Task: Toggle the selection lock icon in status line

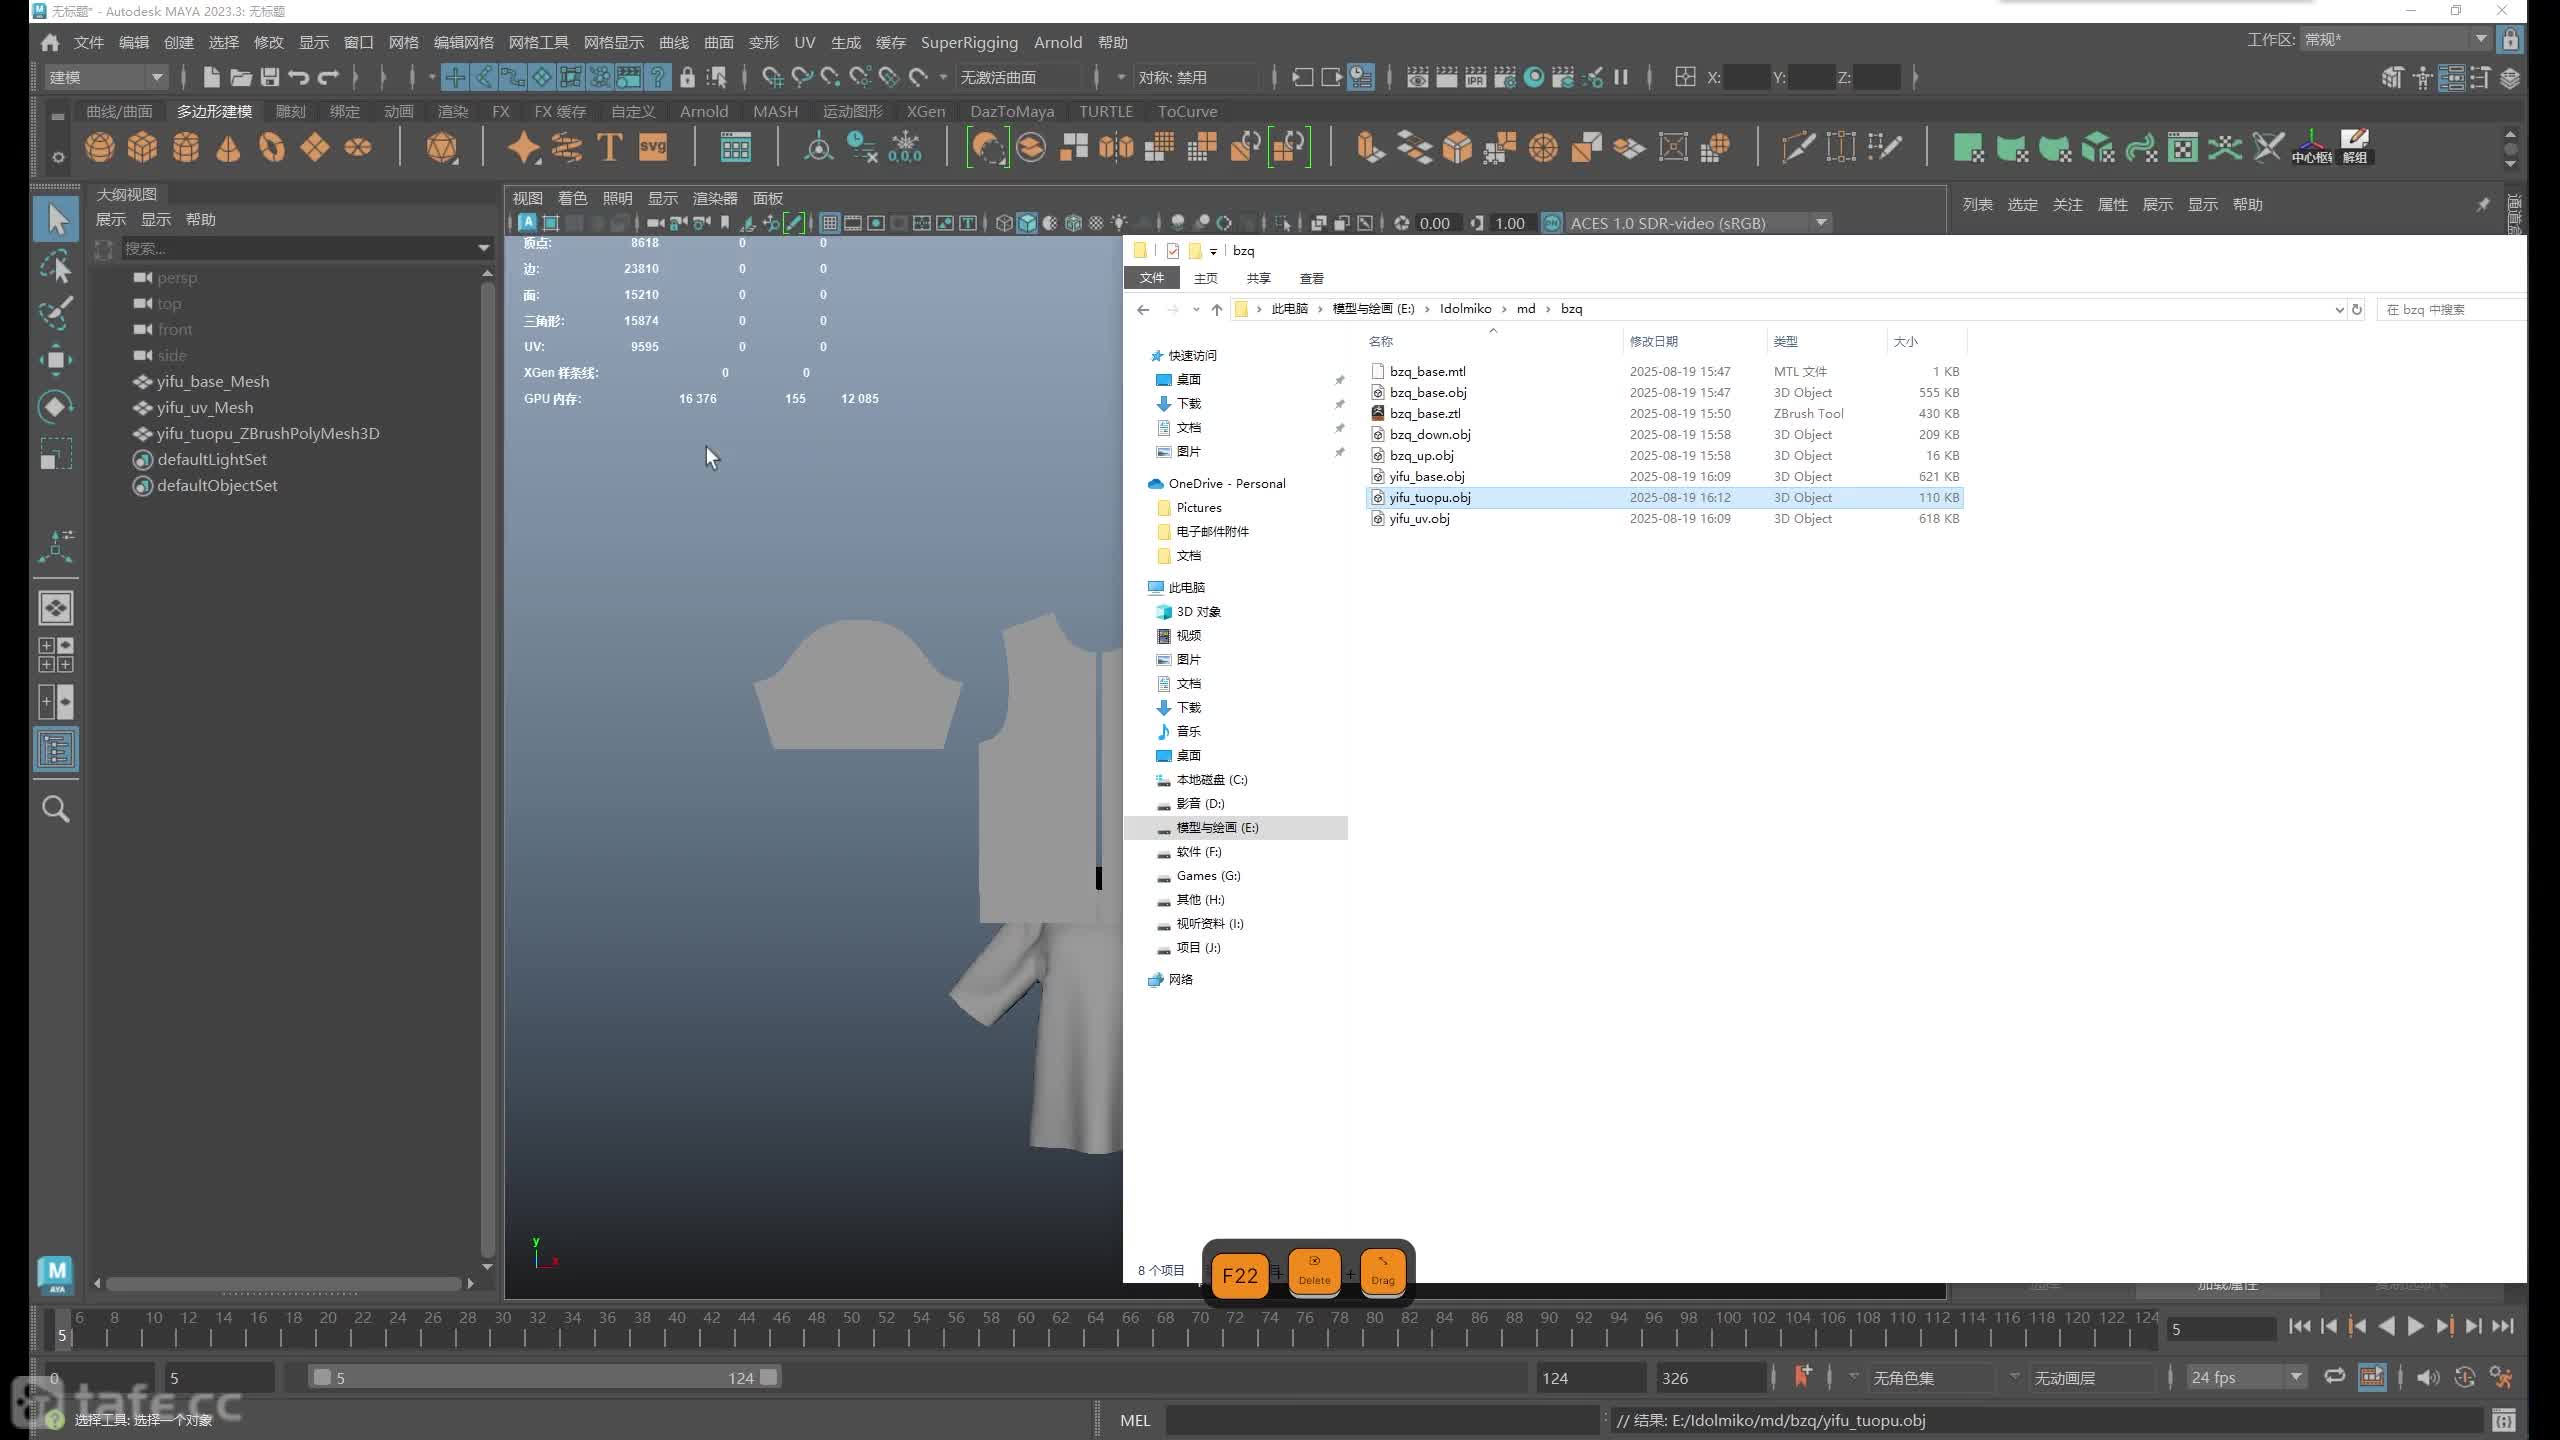Action: point(687,77)
